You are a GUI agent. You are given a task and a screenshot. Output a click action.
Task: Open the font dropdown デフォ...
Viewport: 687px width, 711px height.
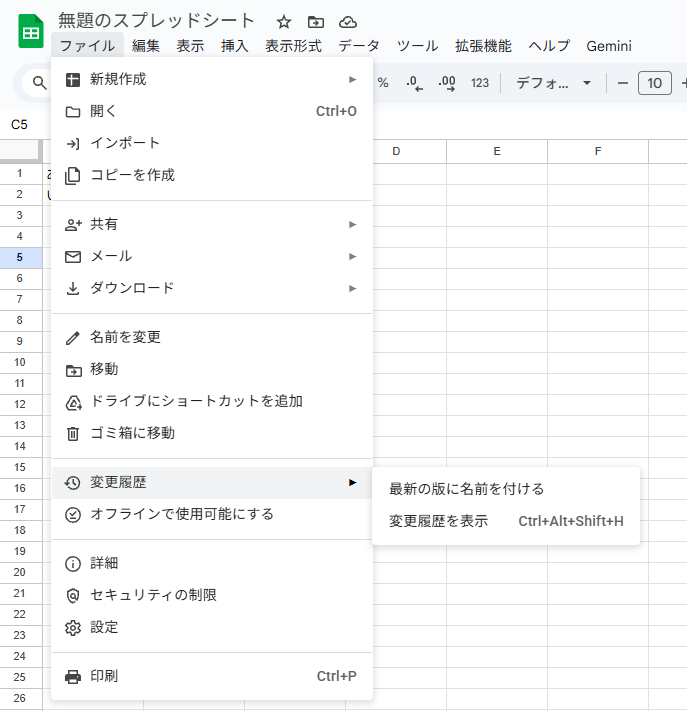click(x=553, y=83)
